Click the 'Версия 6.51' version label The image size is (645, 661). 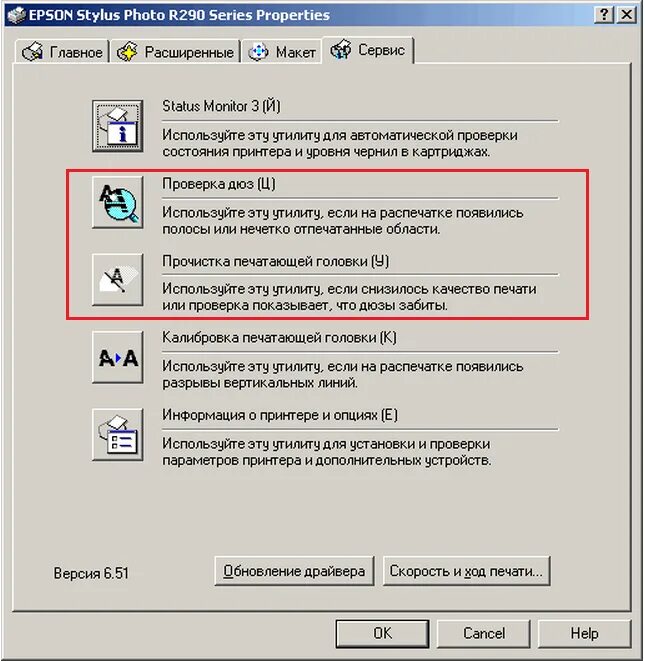coord(91,573)
